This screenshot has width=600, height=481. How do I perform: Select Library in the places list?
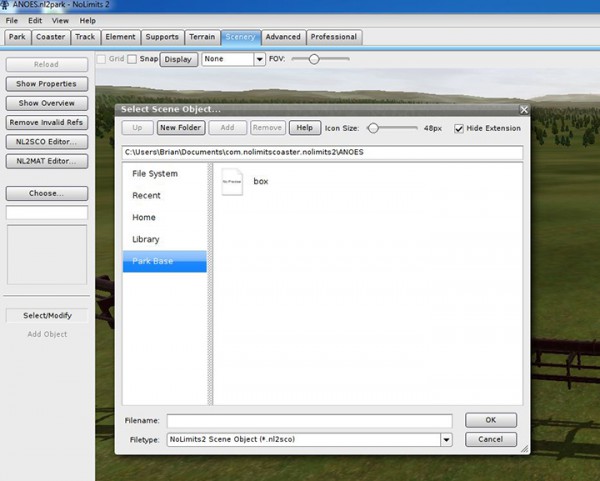click(x=146, y=239)
